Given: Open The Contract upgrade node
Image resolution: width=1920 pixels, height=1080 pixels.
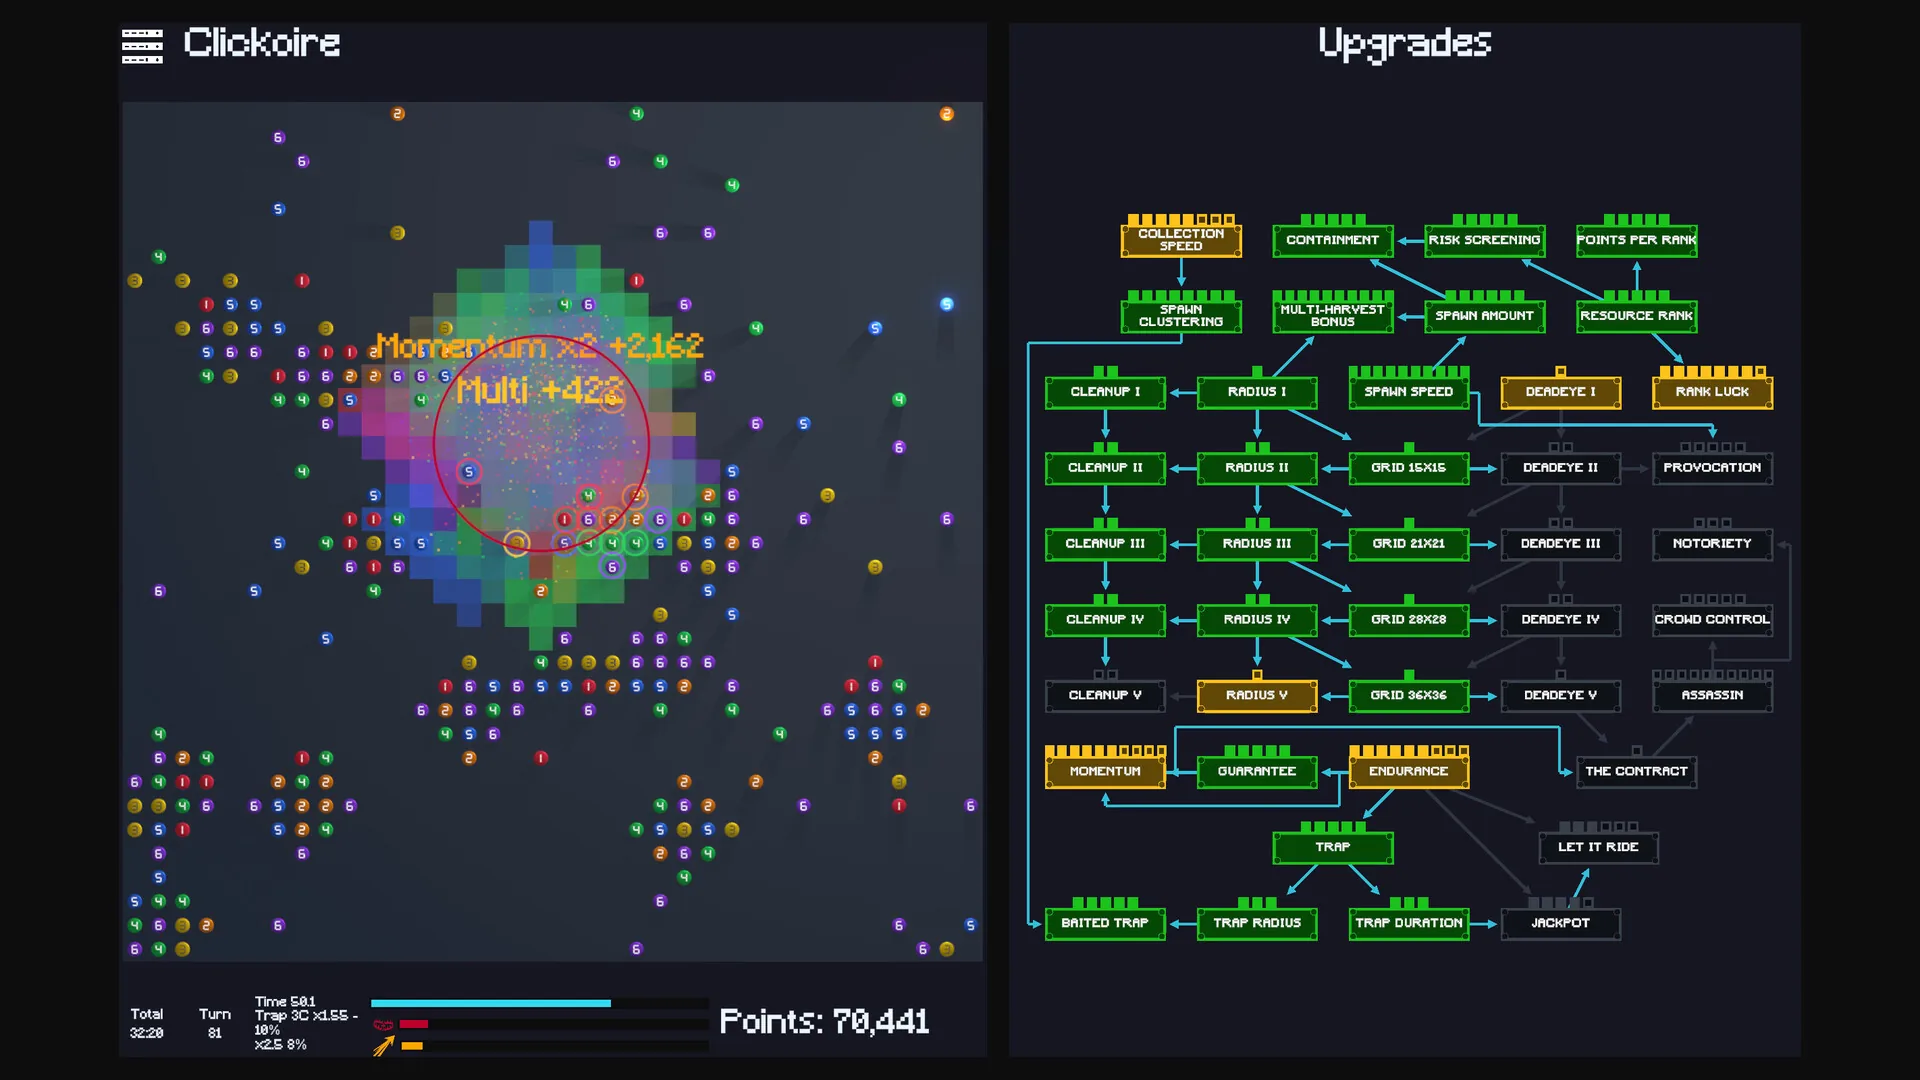Looking at the screenshot, I should coord(1636,771).
